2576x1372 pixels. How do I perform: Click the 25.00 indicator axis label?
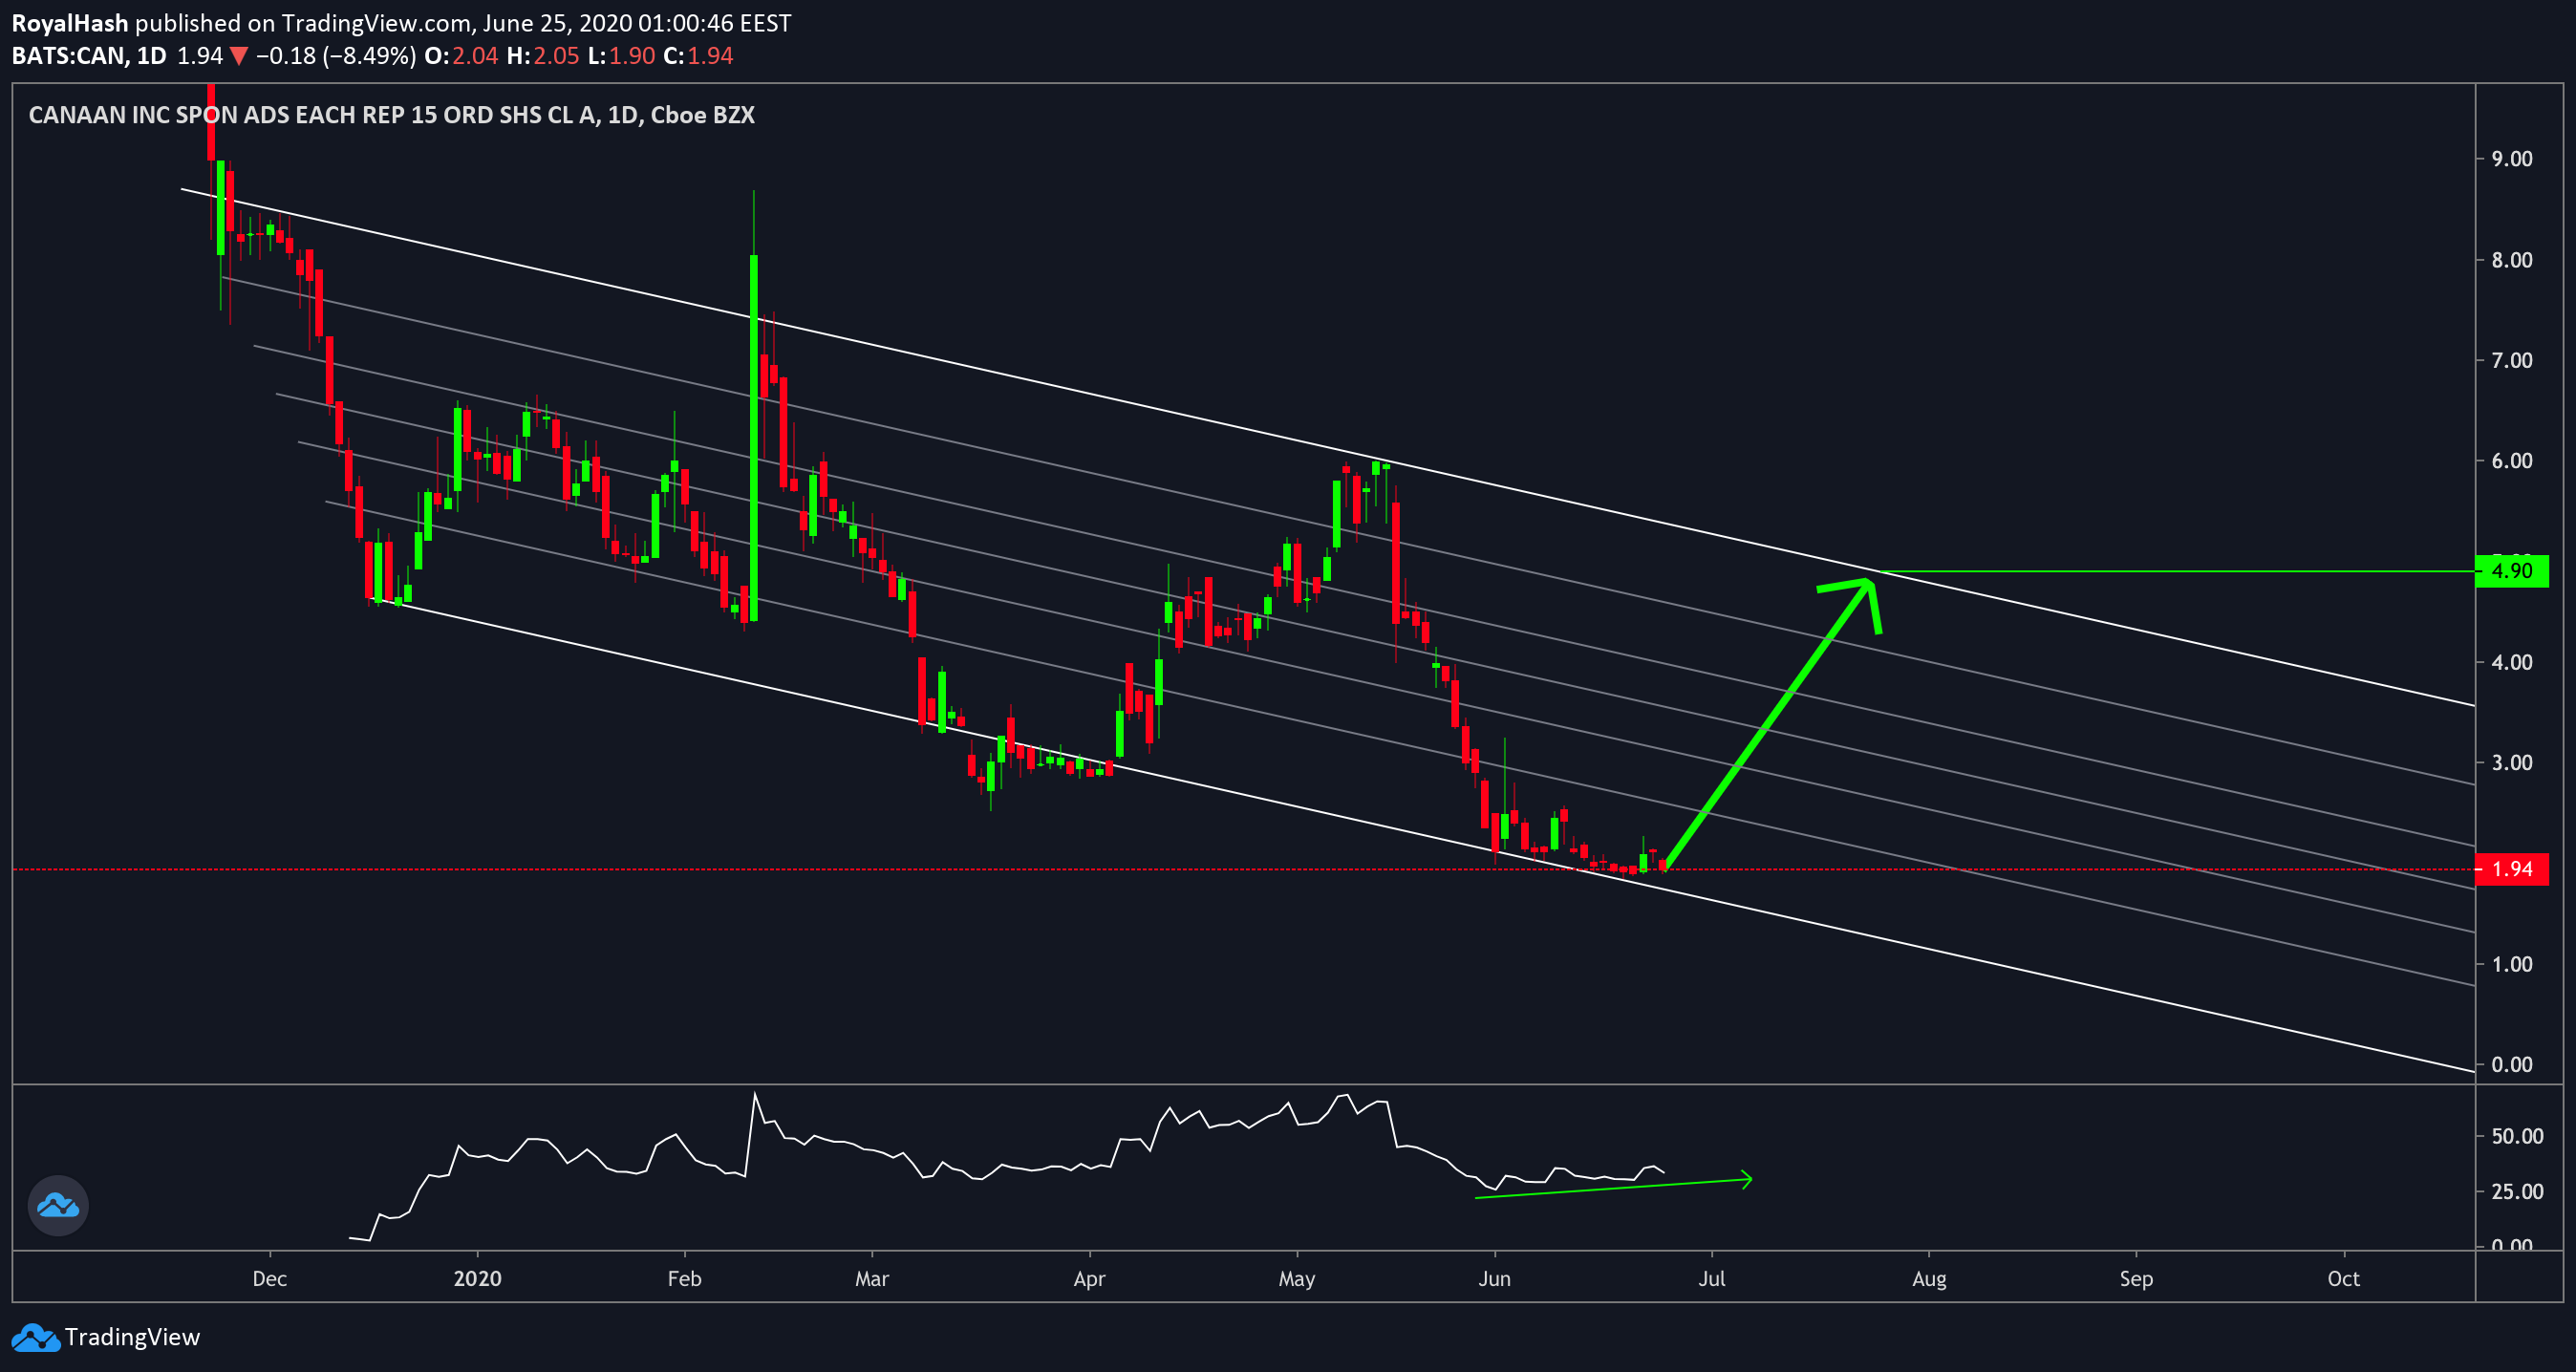(2517, 1191)
